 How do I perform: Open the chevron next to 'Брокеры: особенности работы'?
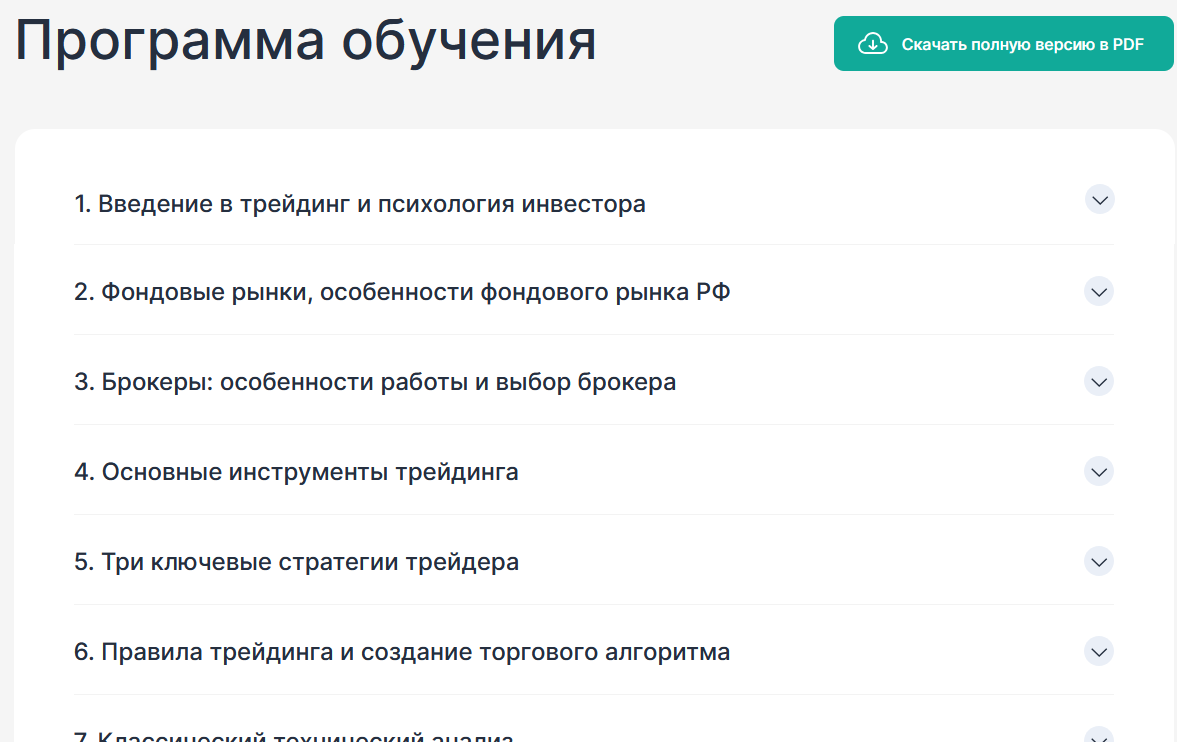(1098, 381)
